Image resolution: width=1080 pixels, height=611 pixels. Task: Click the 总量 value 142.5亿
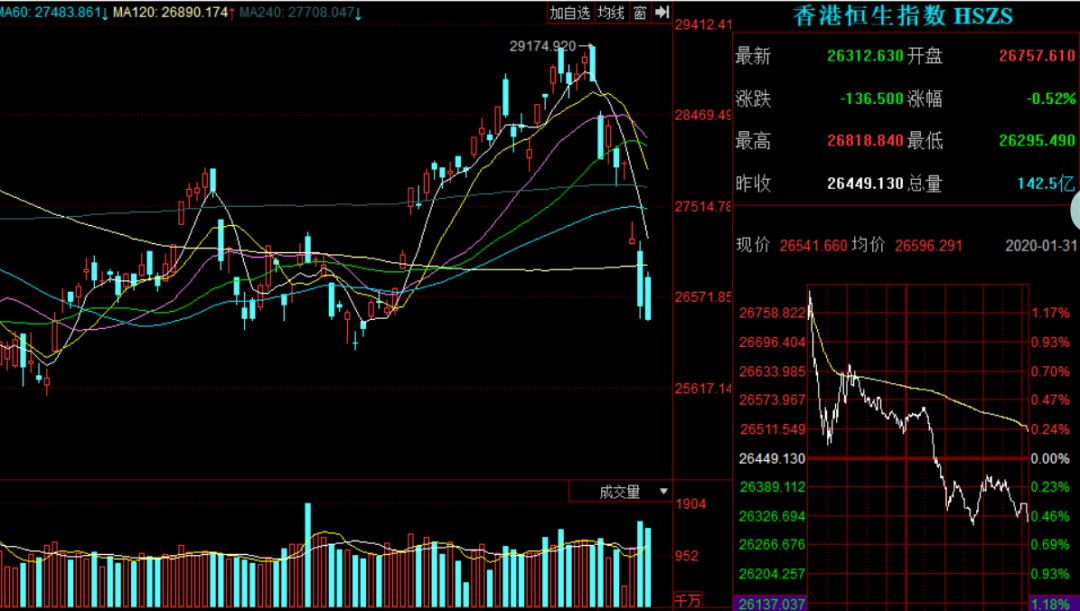click(x=1046, y=183)
